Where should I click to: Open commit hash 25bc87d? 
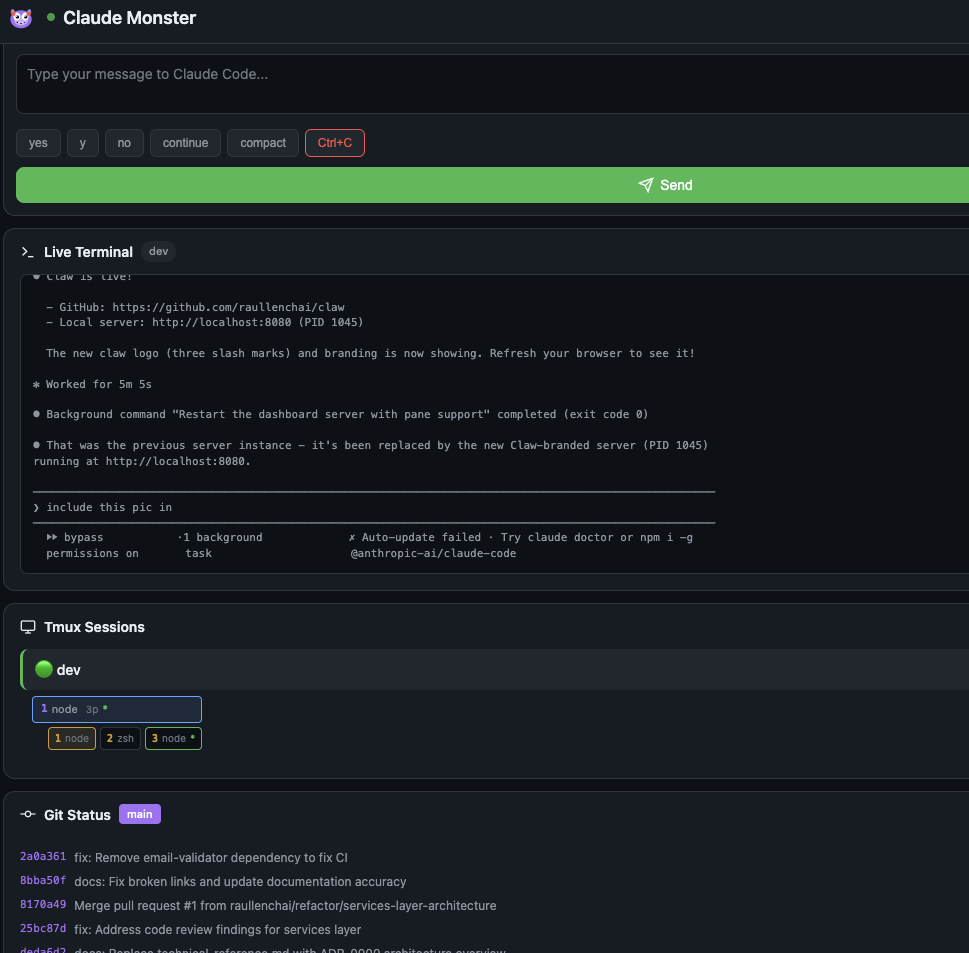pyautogui.click(x=43, y=929)
